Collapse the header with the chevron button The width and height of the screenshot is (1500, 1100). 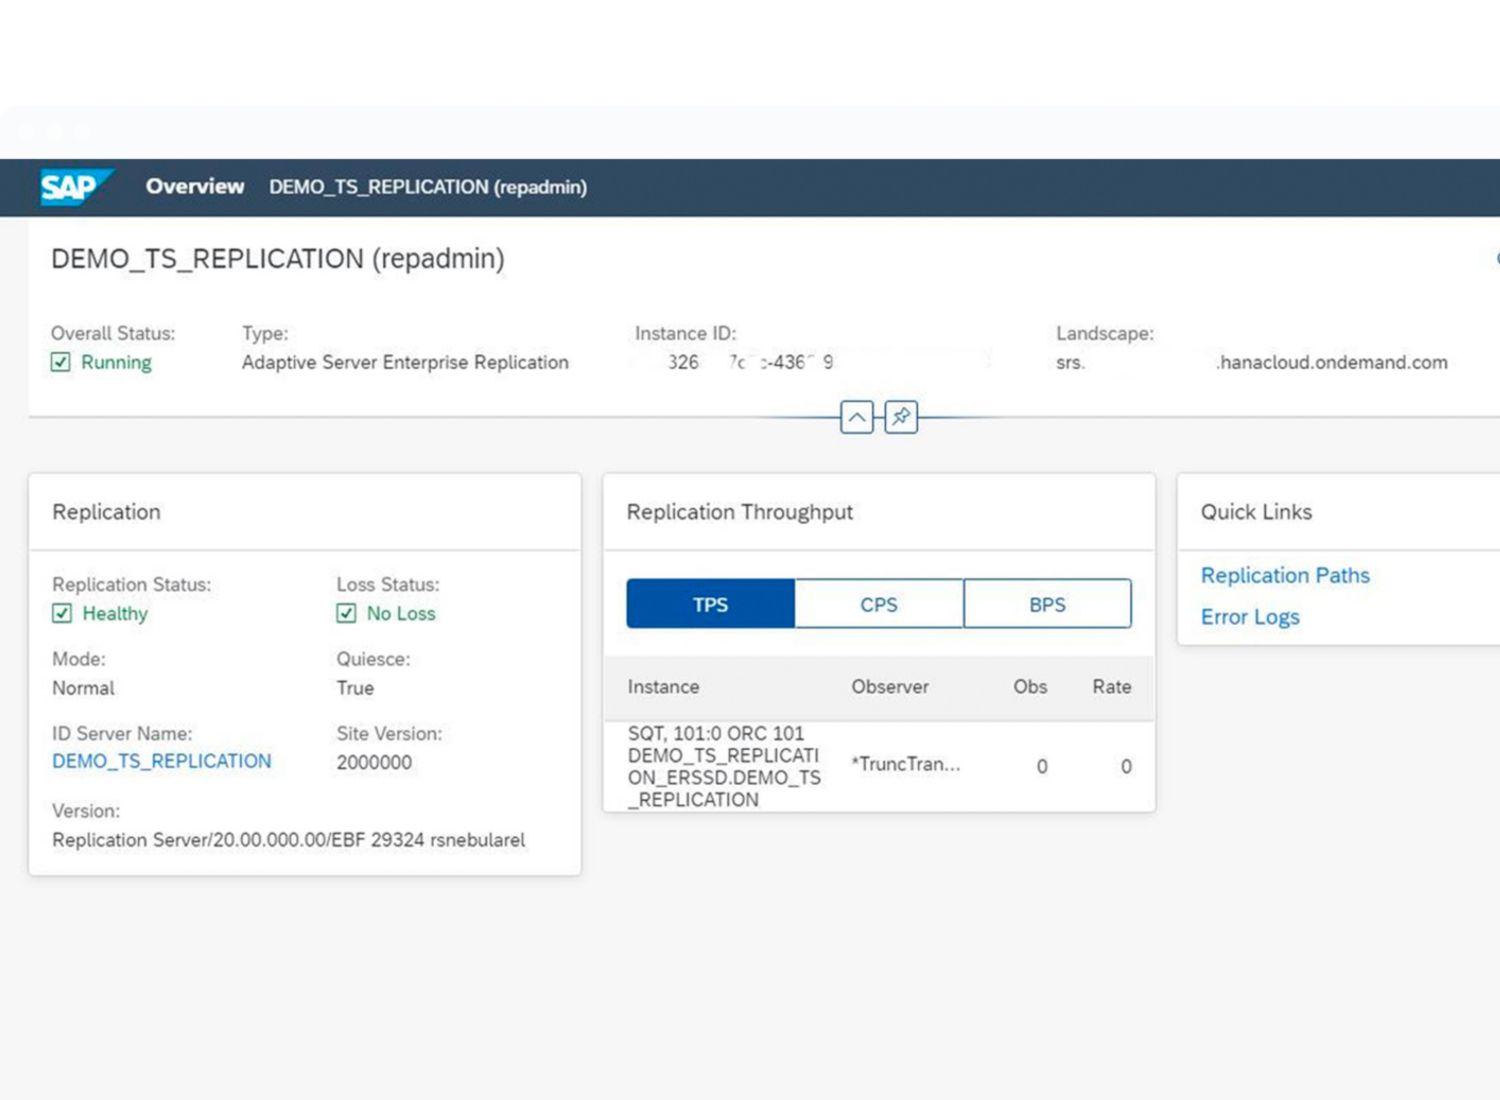coord(856,417)
